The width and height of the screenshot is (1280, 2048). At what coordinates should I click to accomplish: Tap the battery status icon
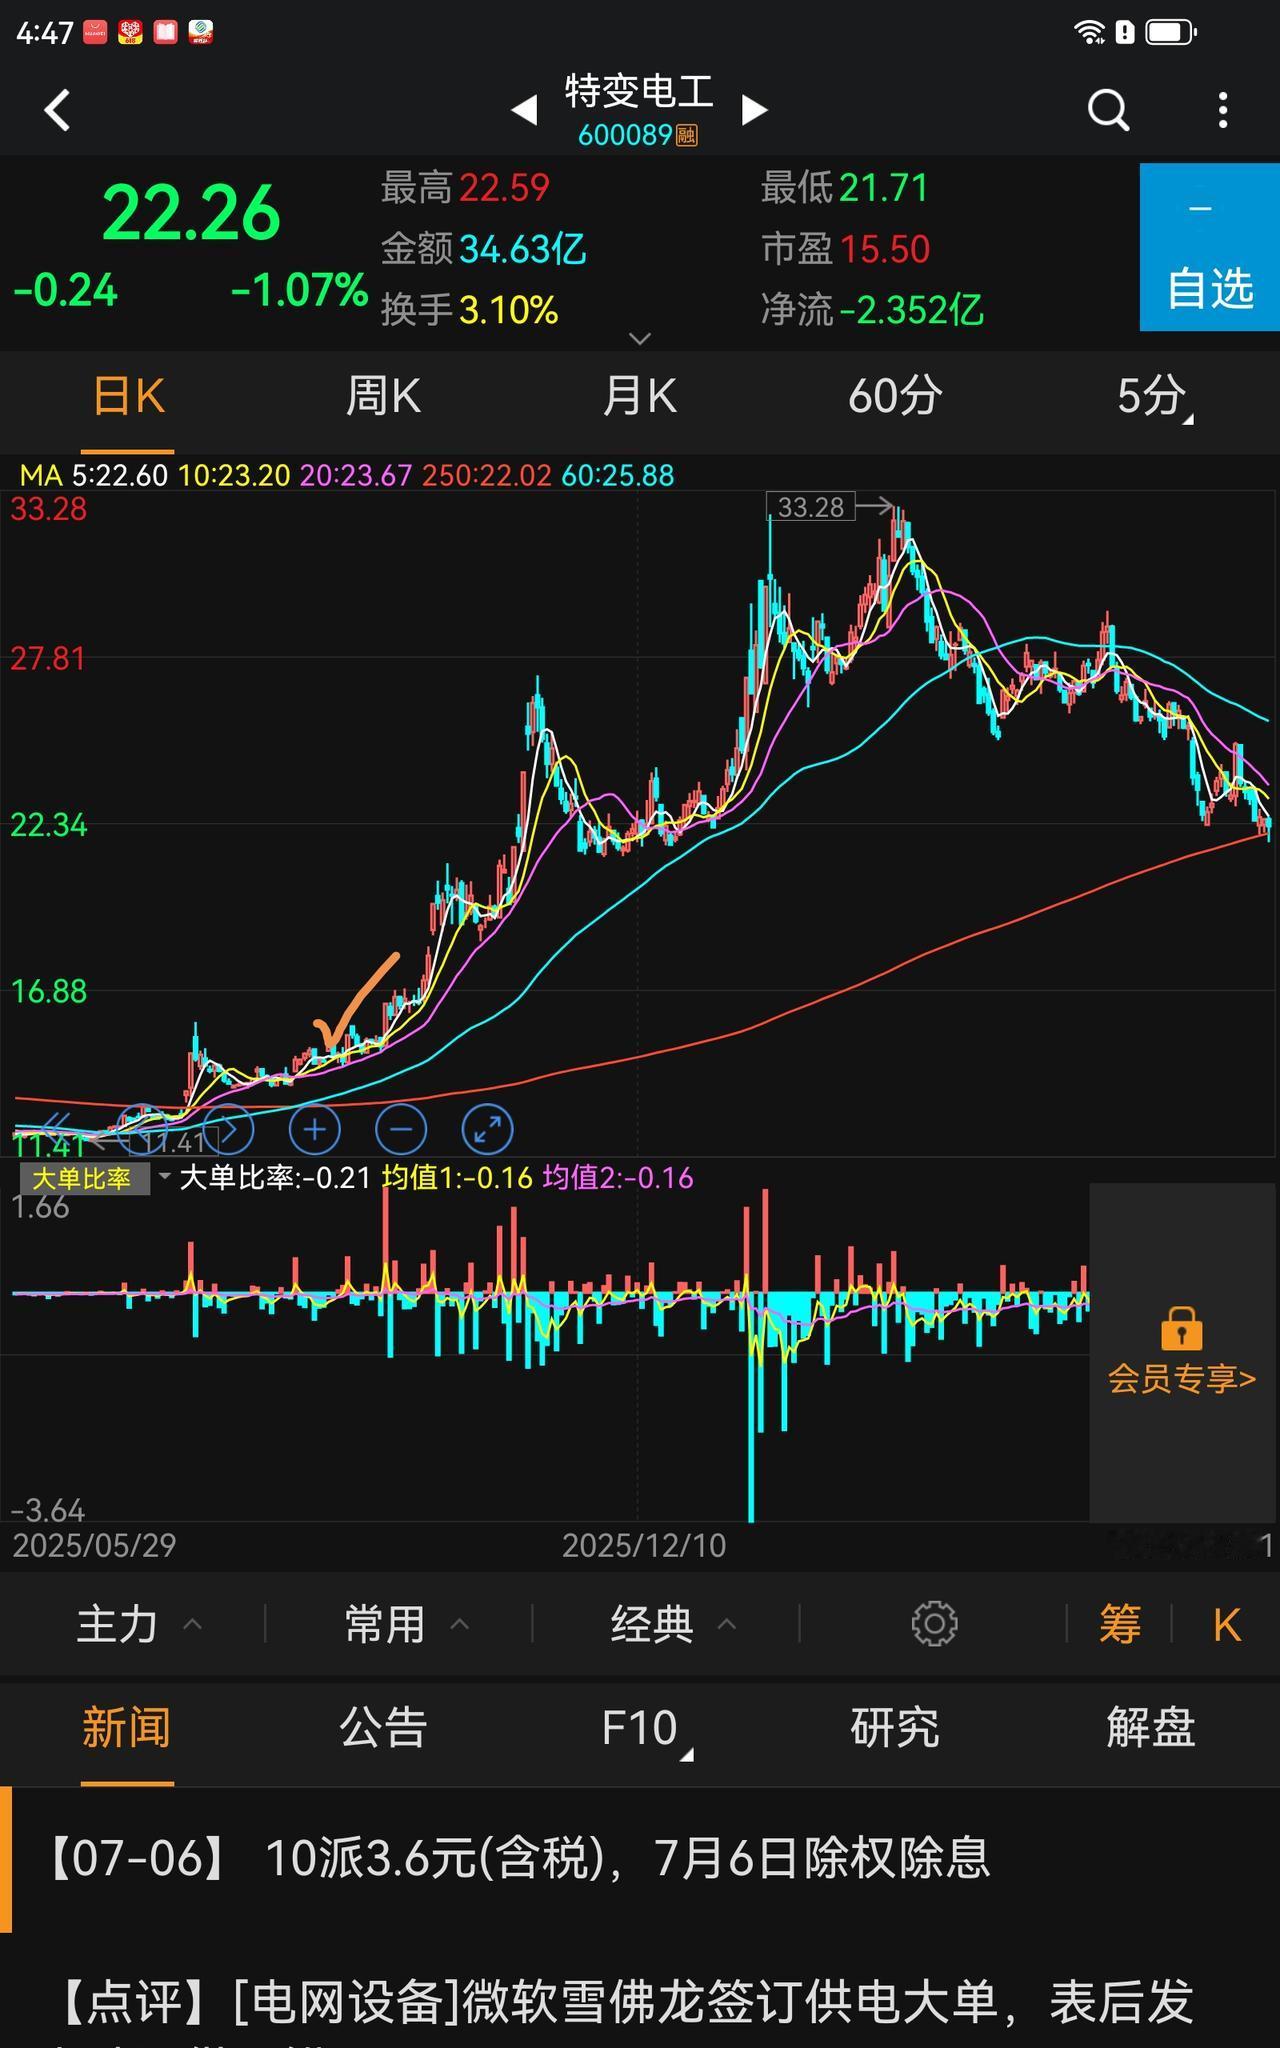(x=1171, y=32)
